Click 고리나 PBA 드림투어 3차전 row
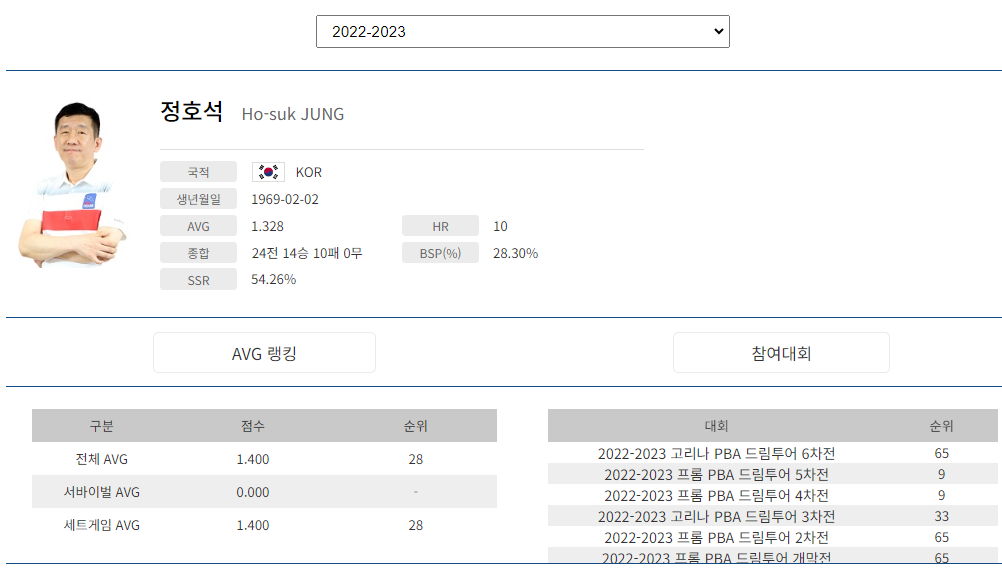This screenshot has height=571, width=1002. tap(773, 516)
